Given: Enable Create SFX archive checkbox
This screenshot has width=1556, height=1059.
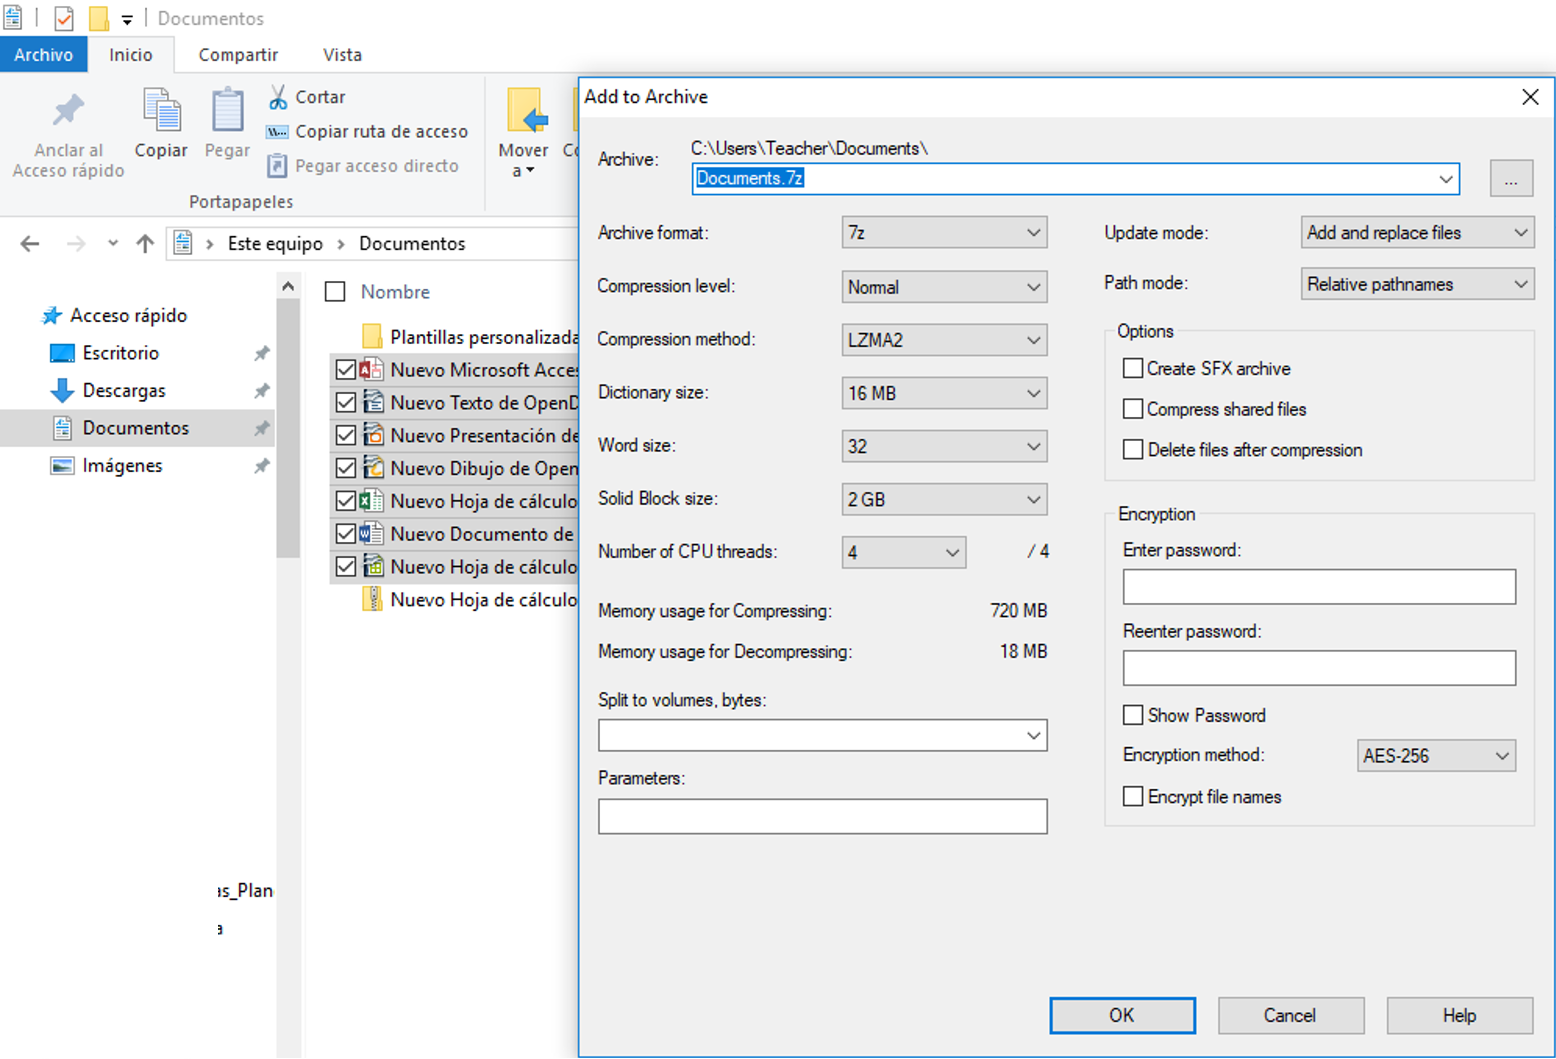Looking at the screenshot, I should click(1133, 368).
